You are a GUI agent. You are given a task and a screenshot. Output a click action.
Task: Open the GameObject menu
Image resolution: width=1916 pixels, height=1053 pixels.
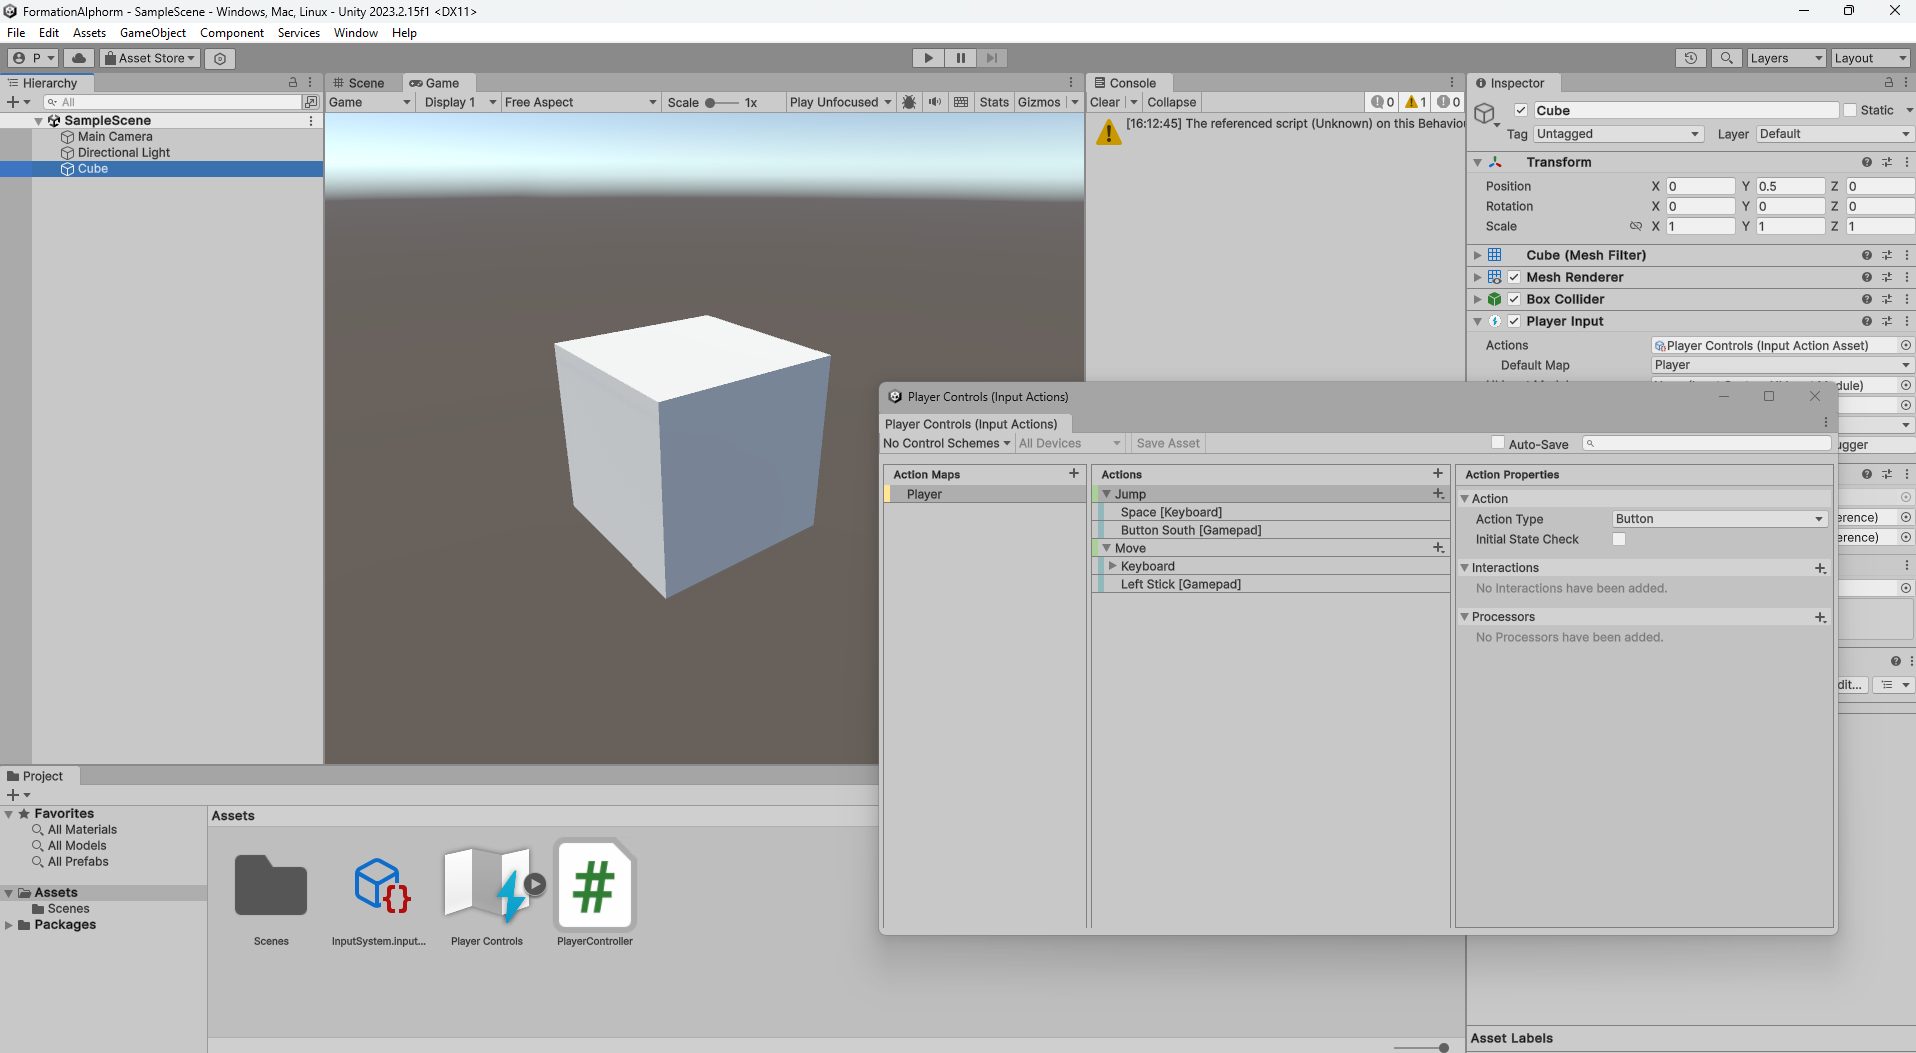click(x=152, y=32)
